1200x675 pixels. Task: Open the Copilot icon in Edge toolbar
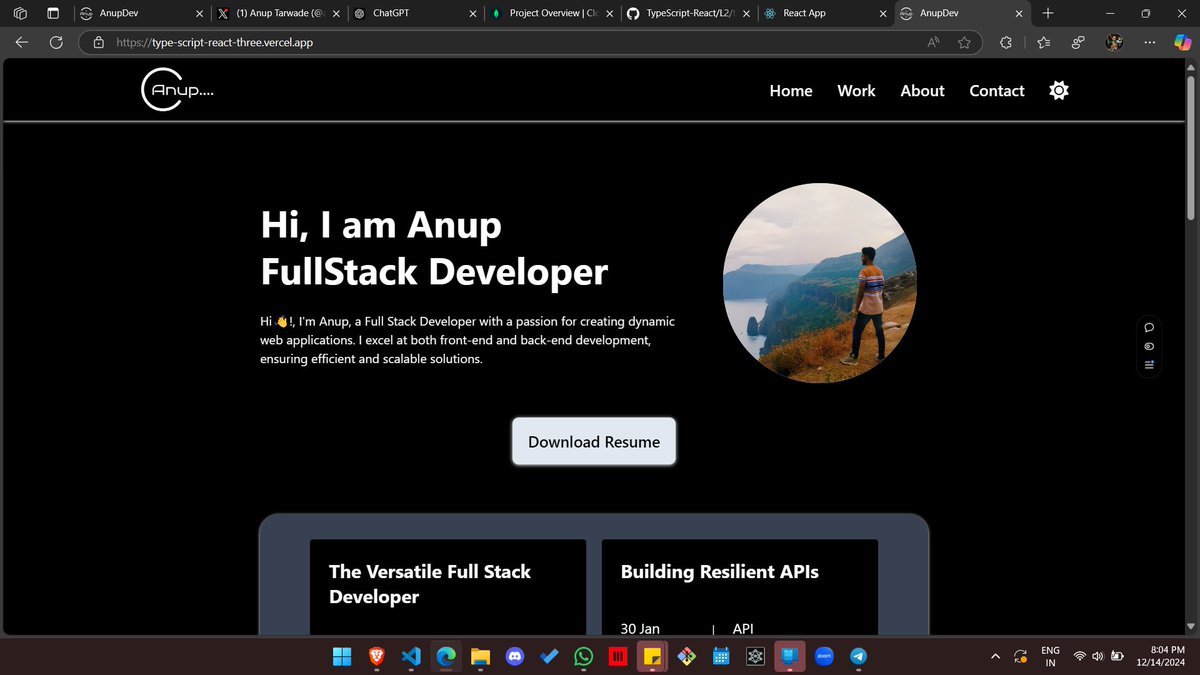[1182, 43]
